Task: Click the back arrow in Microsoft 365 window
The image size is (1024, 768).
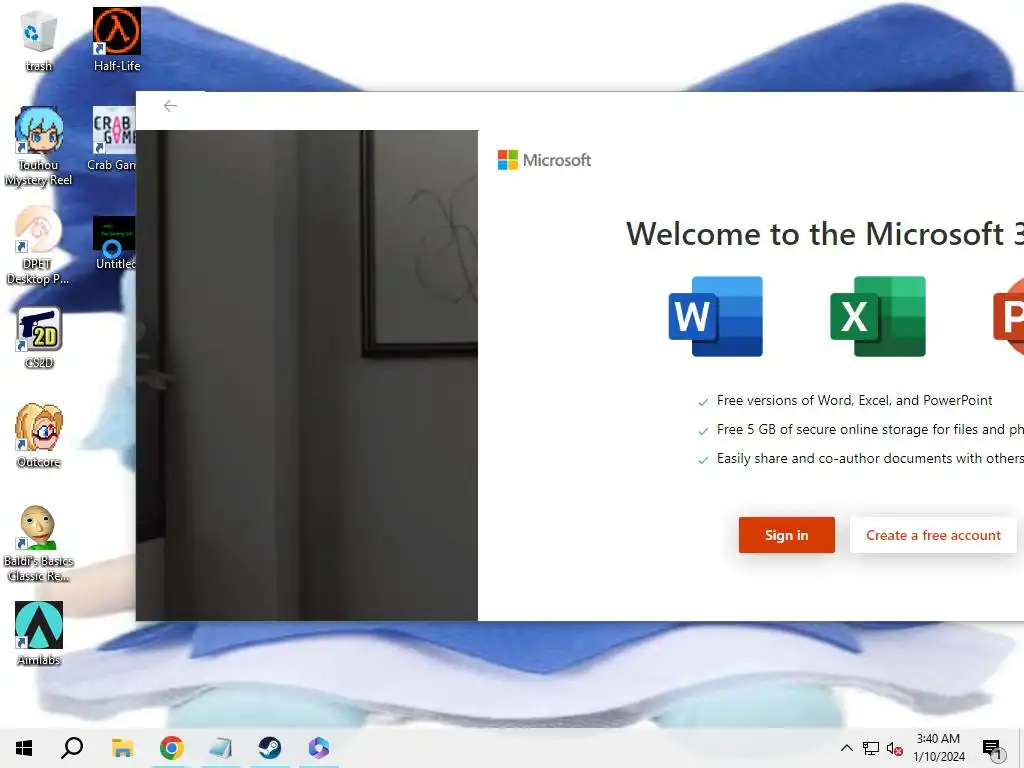Action: (170, 106)
